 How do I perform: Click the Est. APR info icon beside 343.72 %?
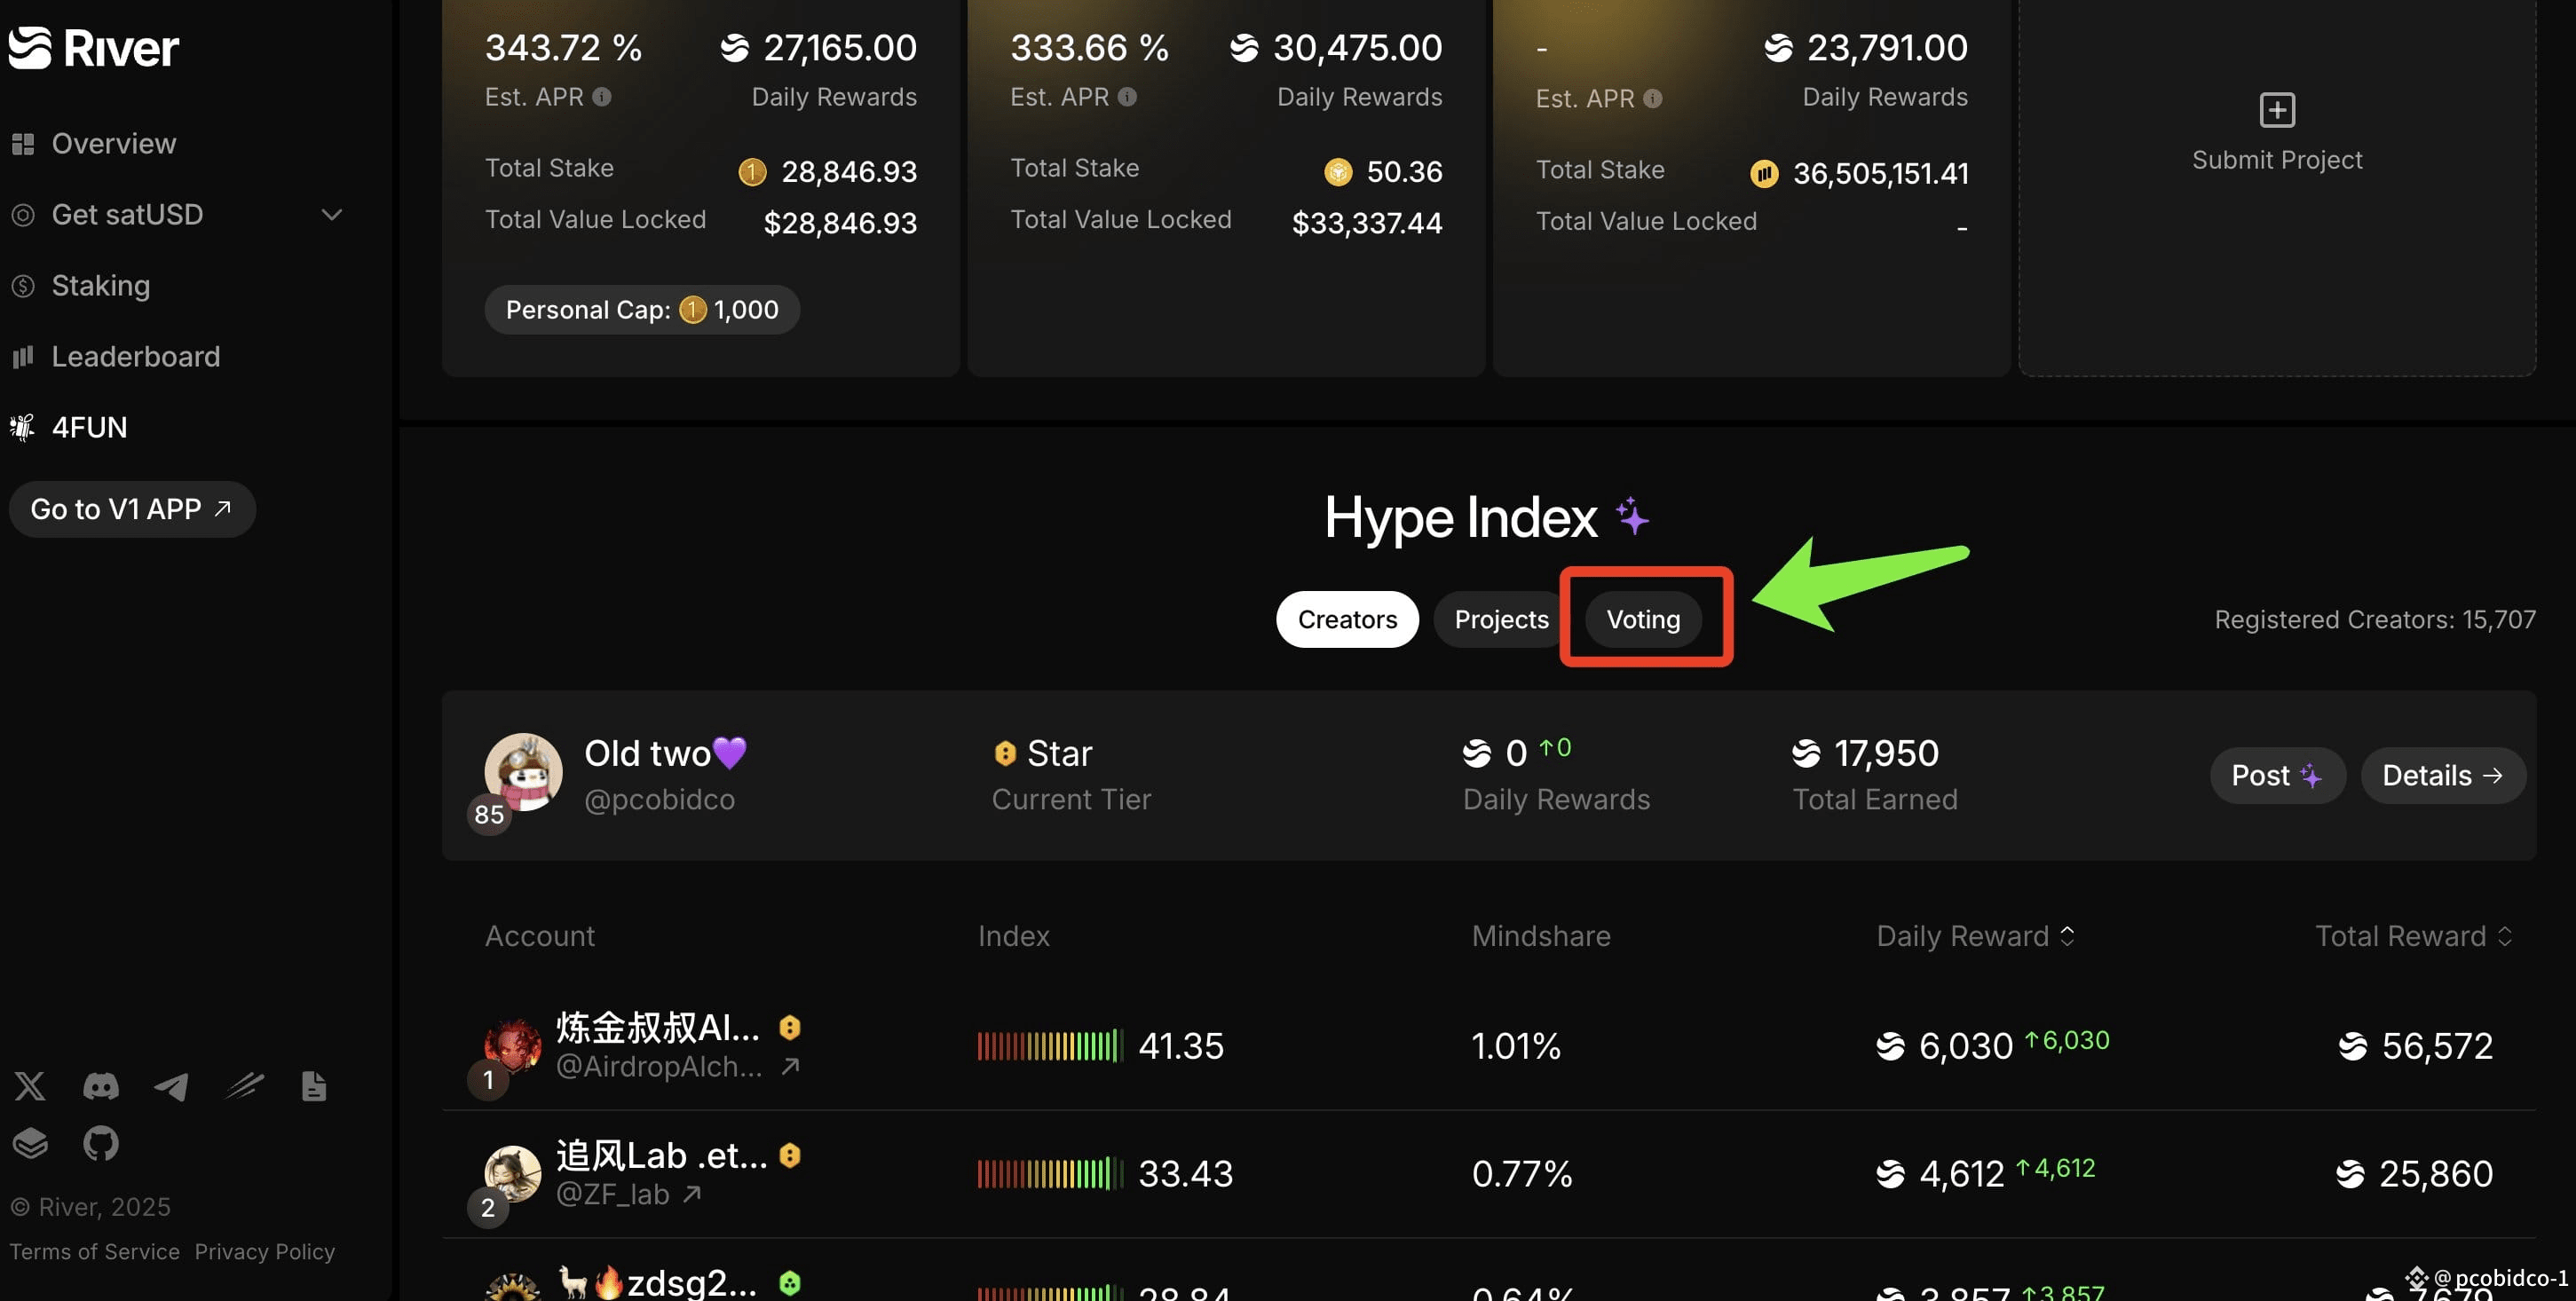click(x=602, y=97)
